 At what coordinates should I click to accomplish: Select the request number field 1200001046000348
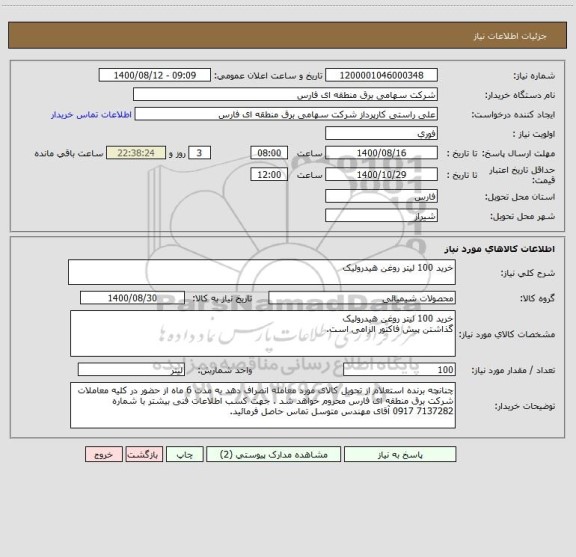click(x=381, y=75)
